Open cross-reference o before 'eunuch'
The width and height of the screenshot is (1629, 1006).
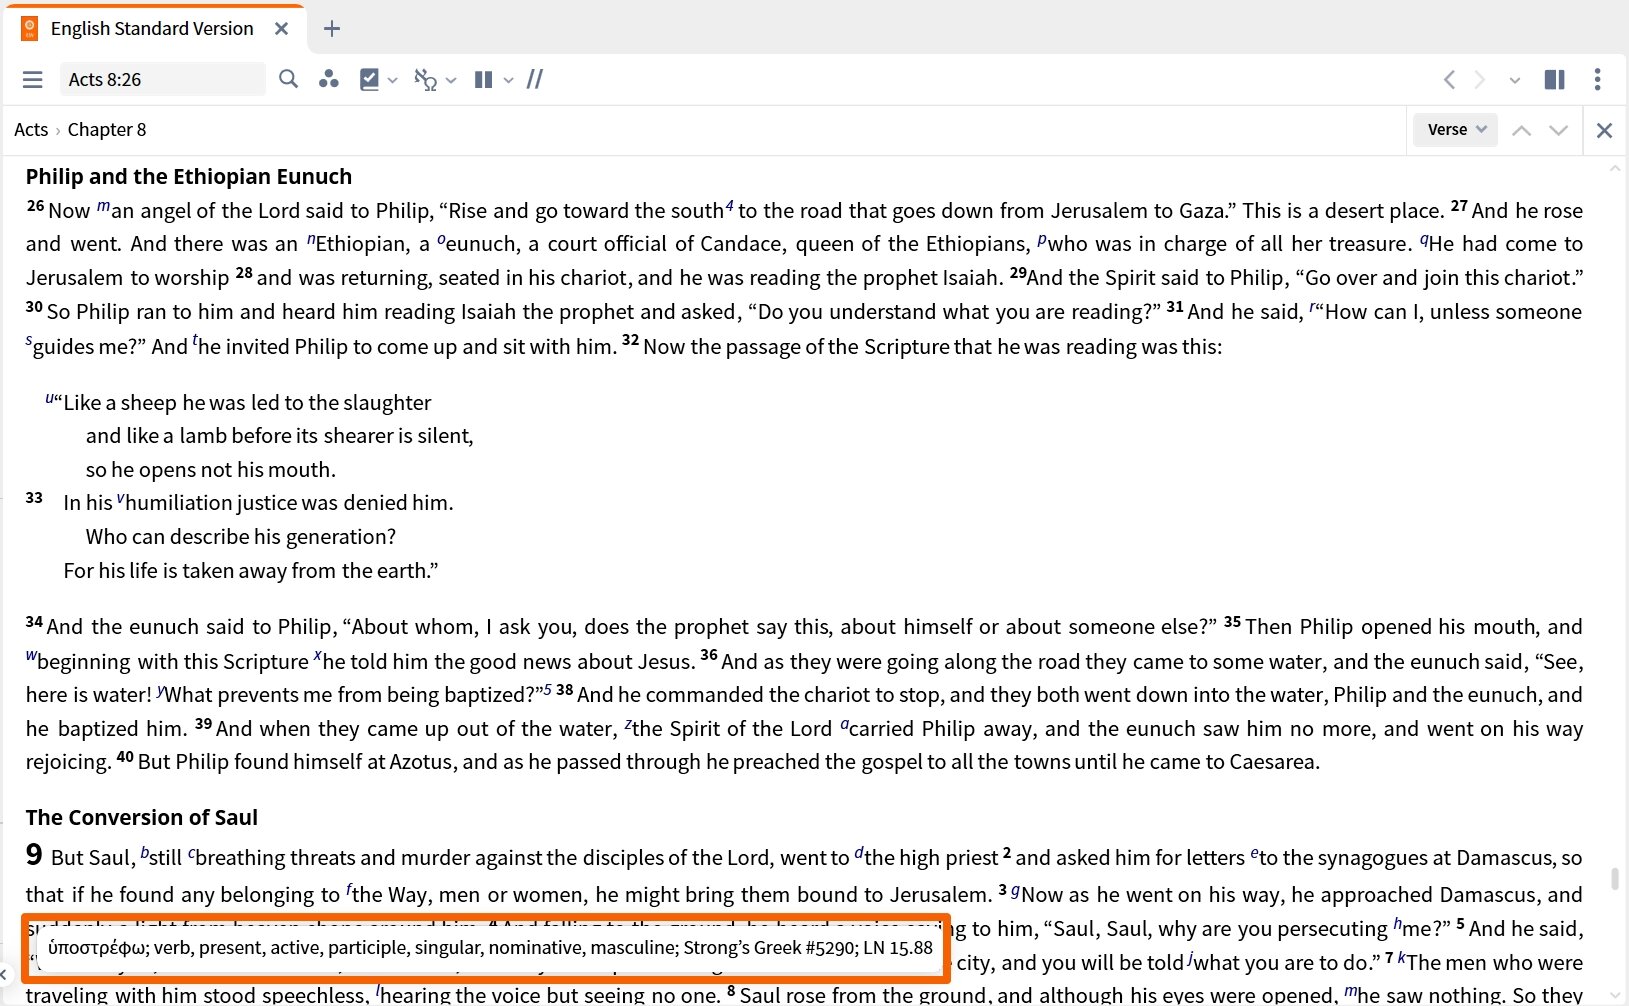point(441,240)
